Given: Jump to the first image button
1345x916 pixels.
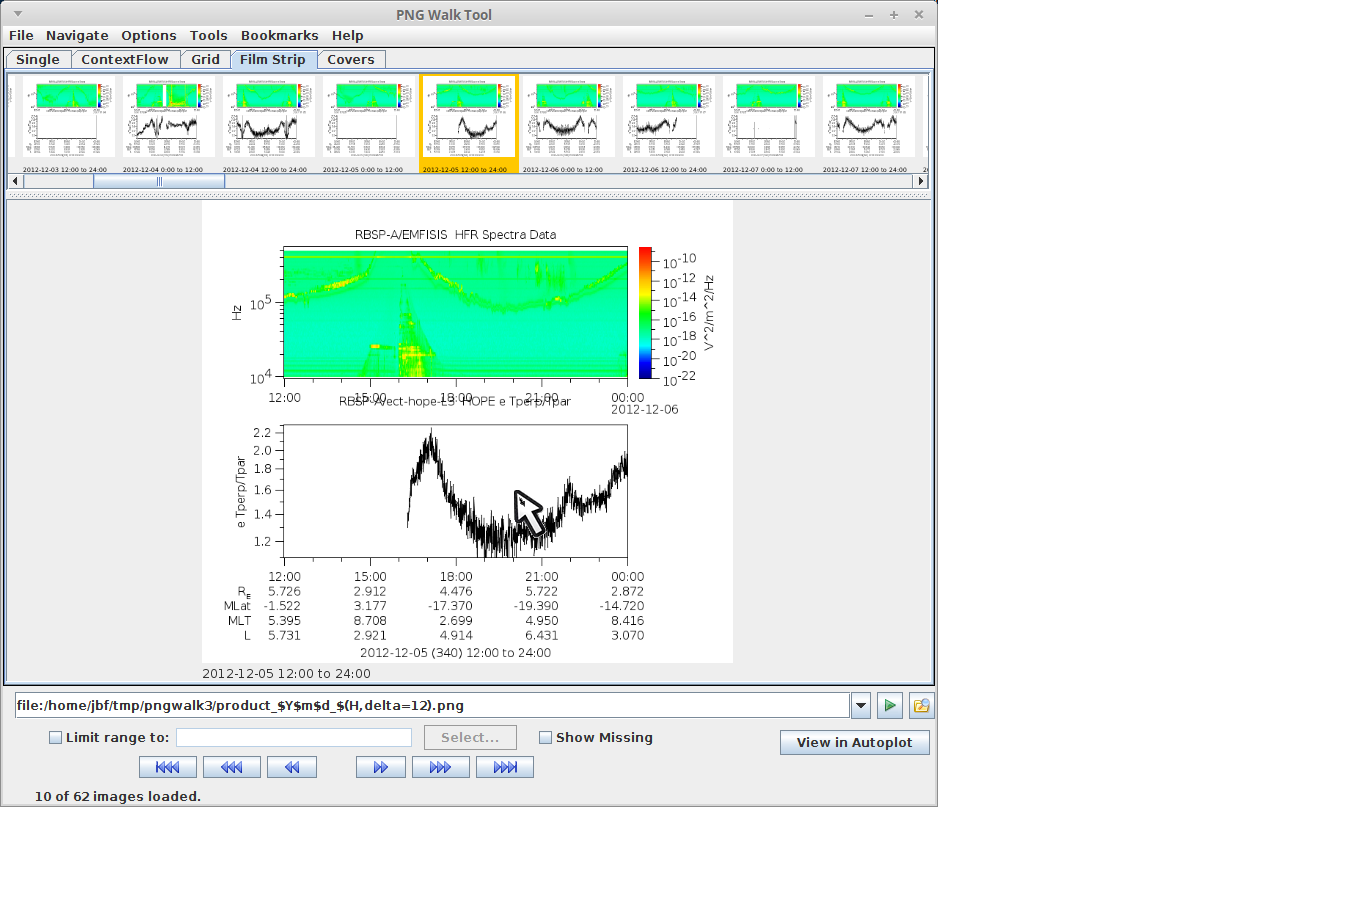Looking at the screenshot, I should 167,767.
